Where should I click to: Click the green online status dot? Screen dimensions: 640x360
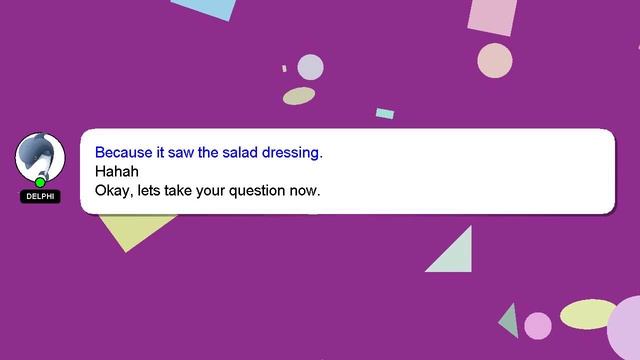click(x=40, y=182)
